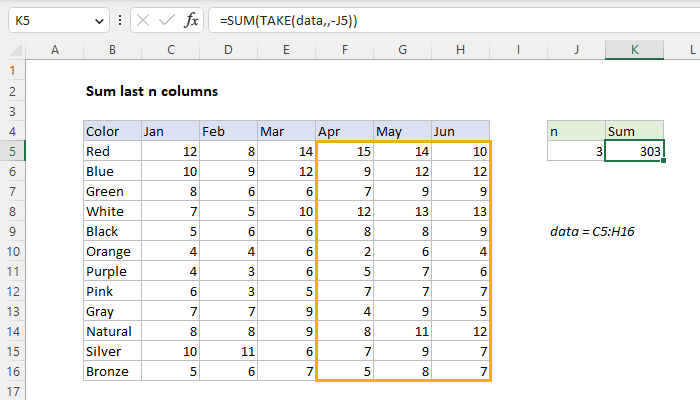
Task: Click the Cancel (X) formula icon
Action: tap(143, 21)
